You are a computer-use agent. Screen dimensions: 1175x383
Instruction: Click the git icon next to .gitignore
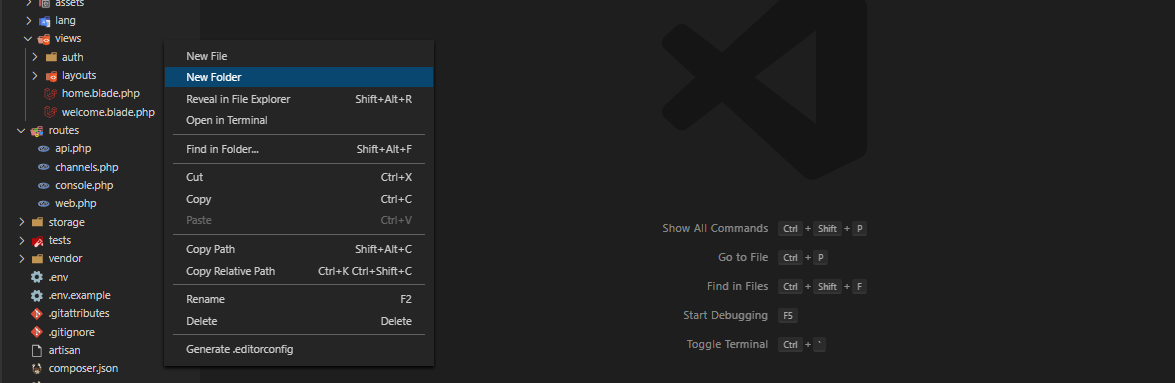click(37, 332)
